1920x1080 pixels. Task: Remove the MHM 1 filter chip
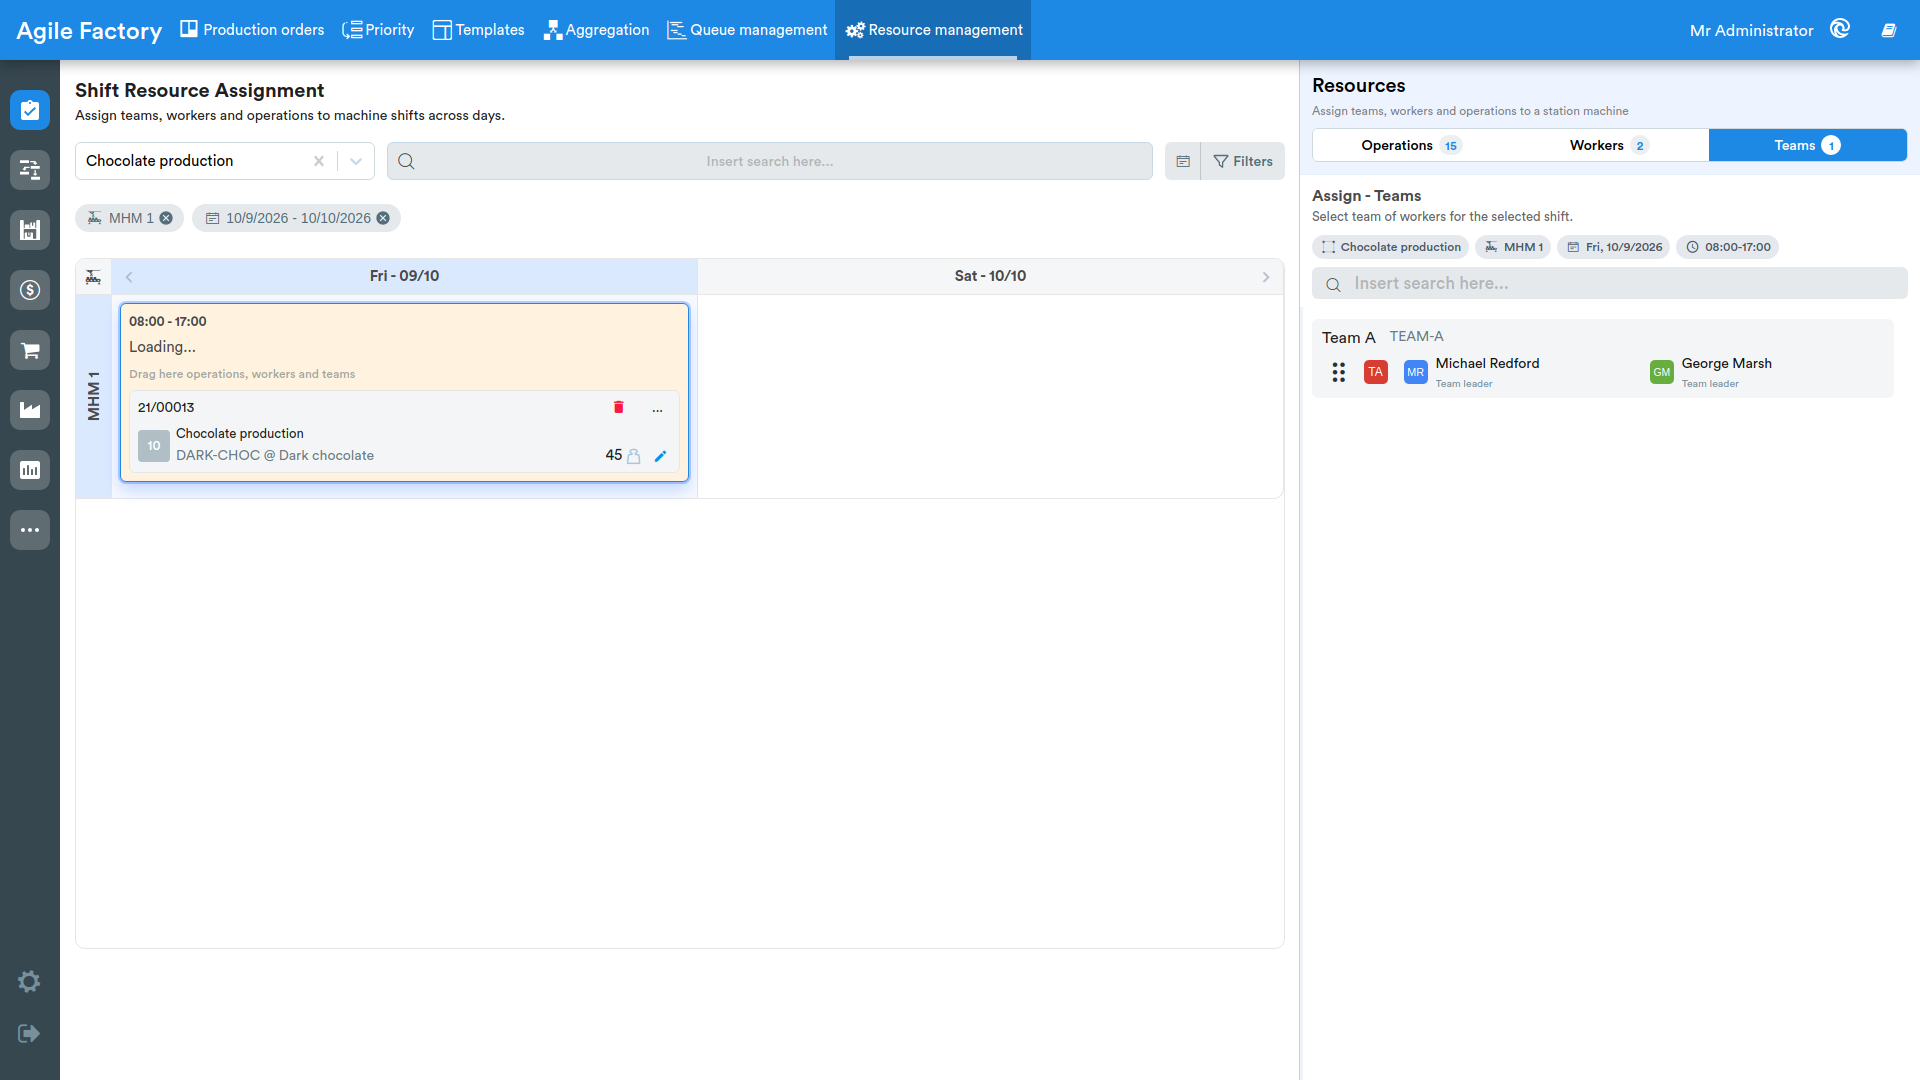pyautogui.click(x=166, y=218)
